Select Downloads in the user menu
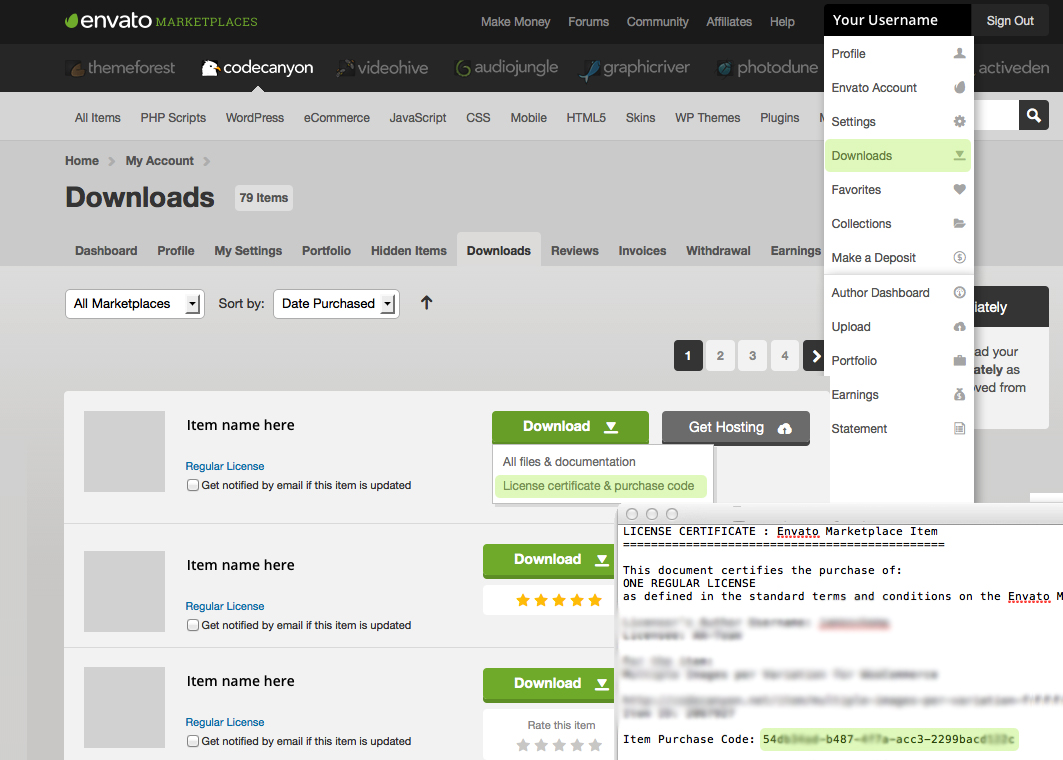 point(898,155)
